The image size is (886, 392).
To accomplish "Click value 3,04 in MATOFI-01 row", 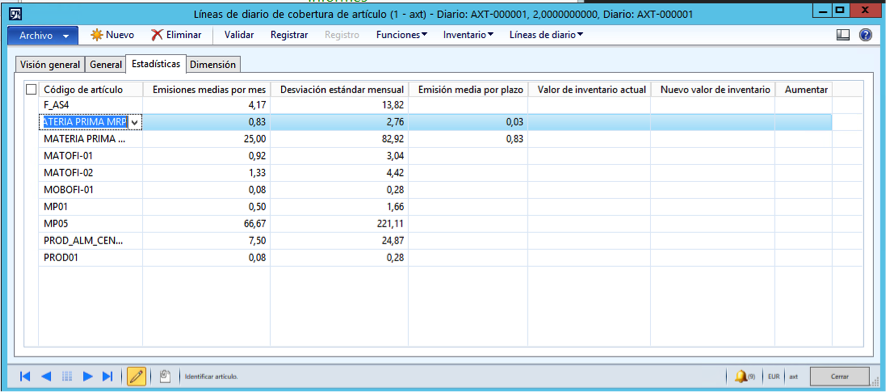I will [395, 155].
